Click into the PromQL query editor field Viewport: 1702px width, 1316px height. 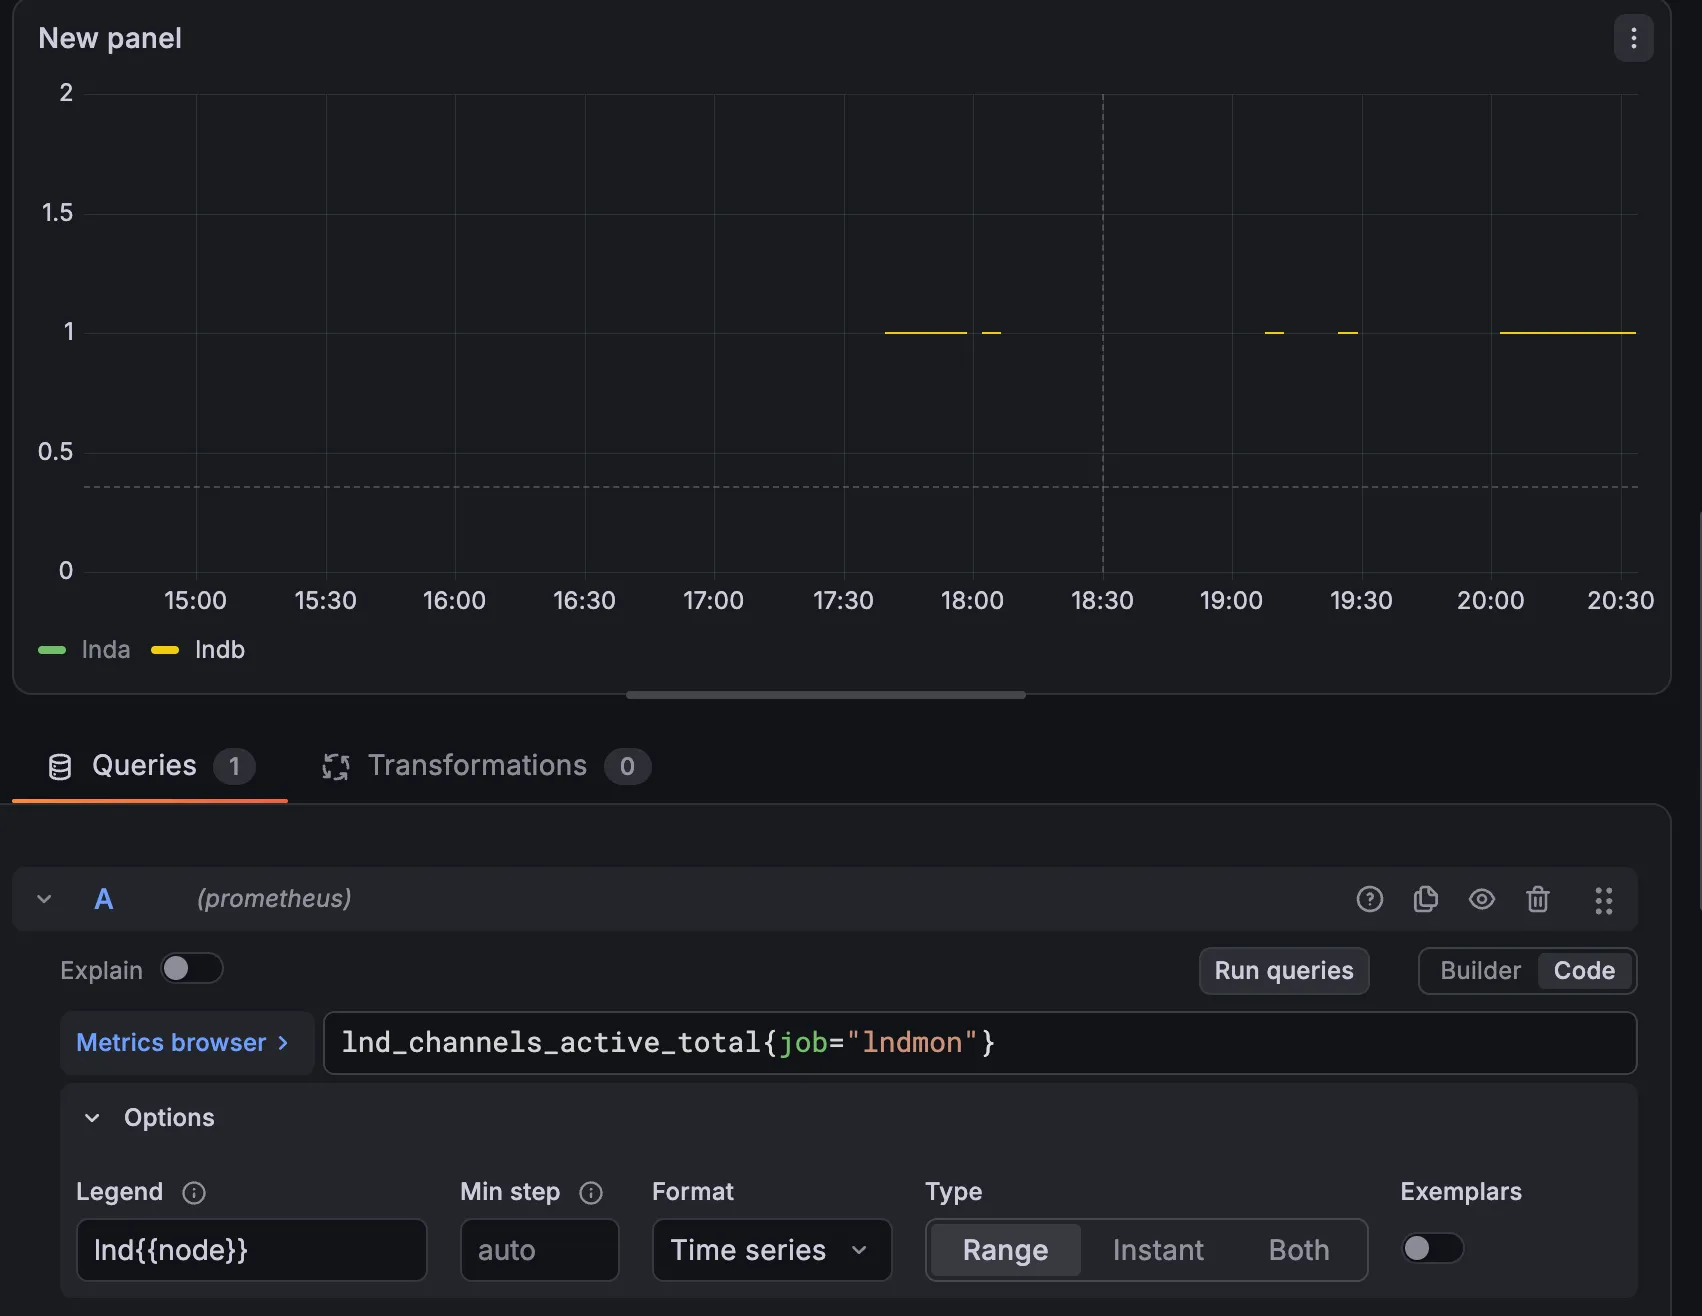click(x=980, y=1043)
